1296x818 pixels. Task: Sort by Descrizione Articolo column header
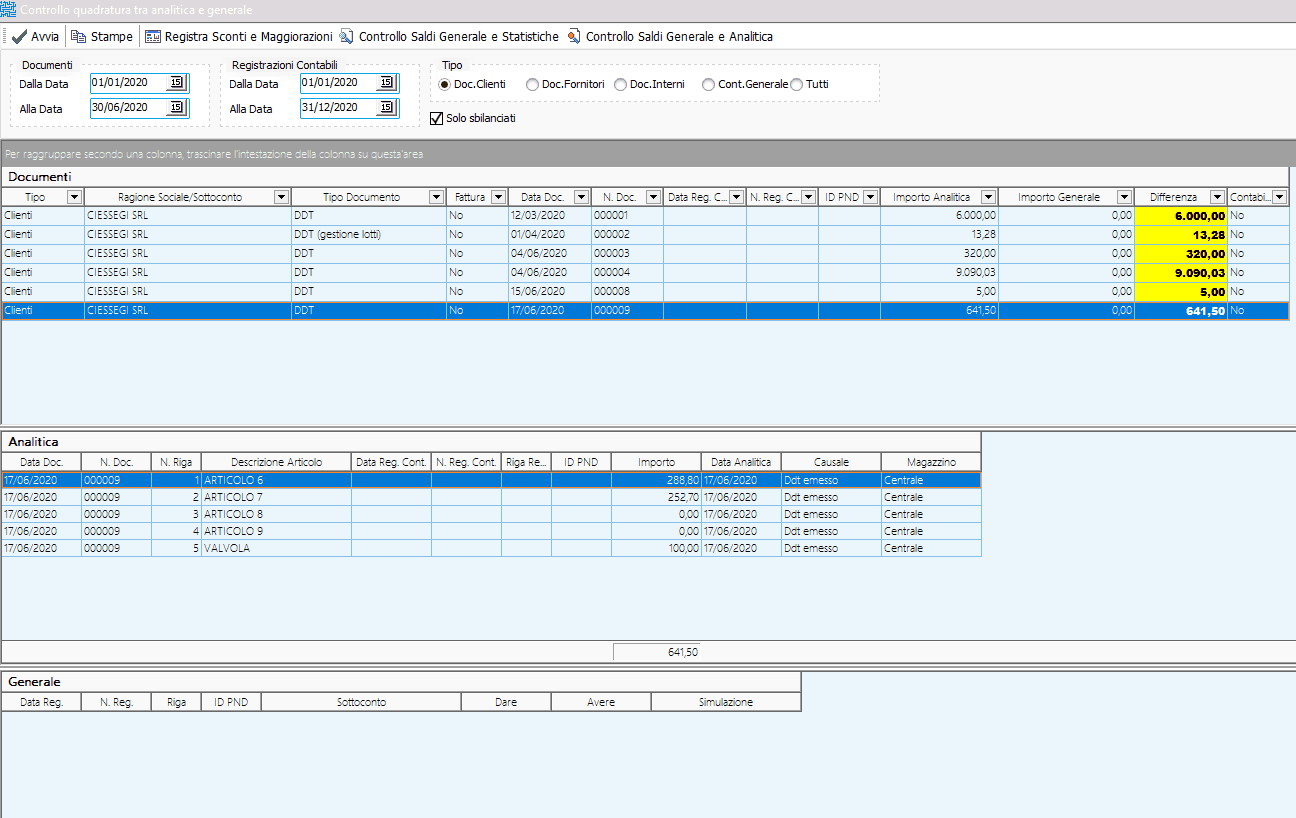pos(276,462)
